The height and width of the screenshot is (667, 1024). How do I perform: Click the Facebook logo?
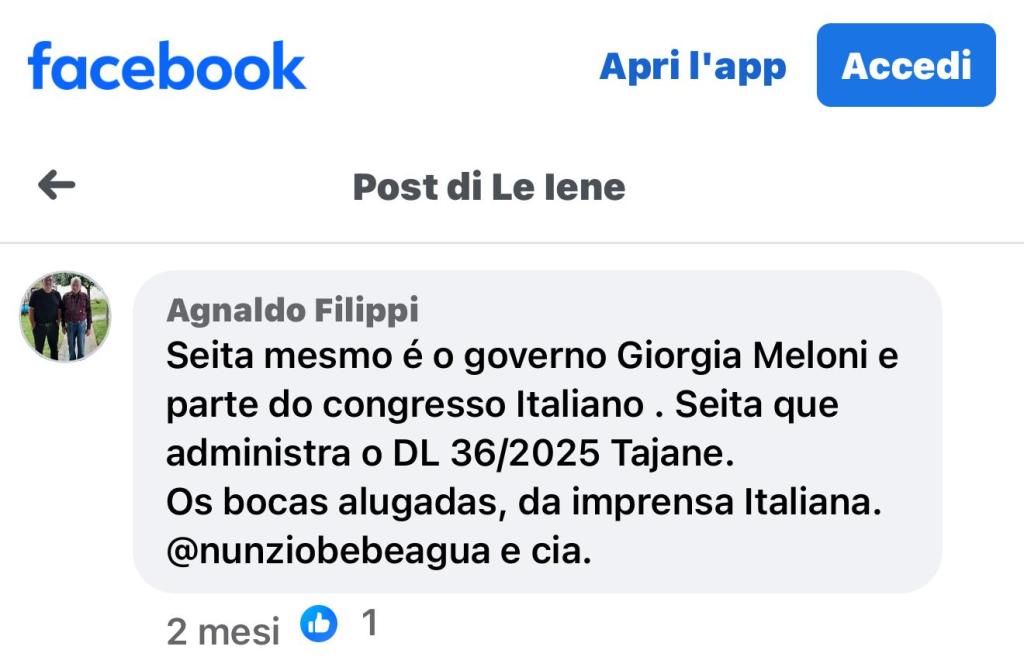(x=167, y=66)
